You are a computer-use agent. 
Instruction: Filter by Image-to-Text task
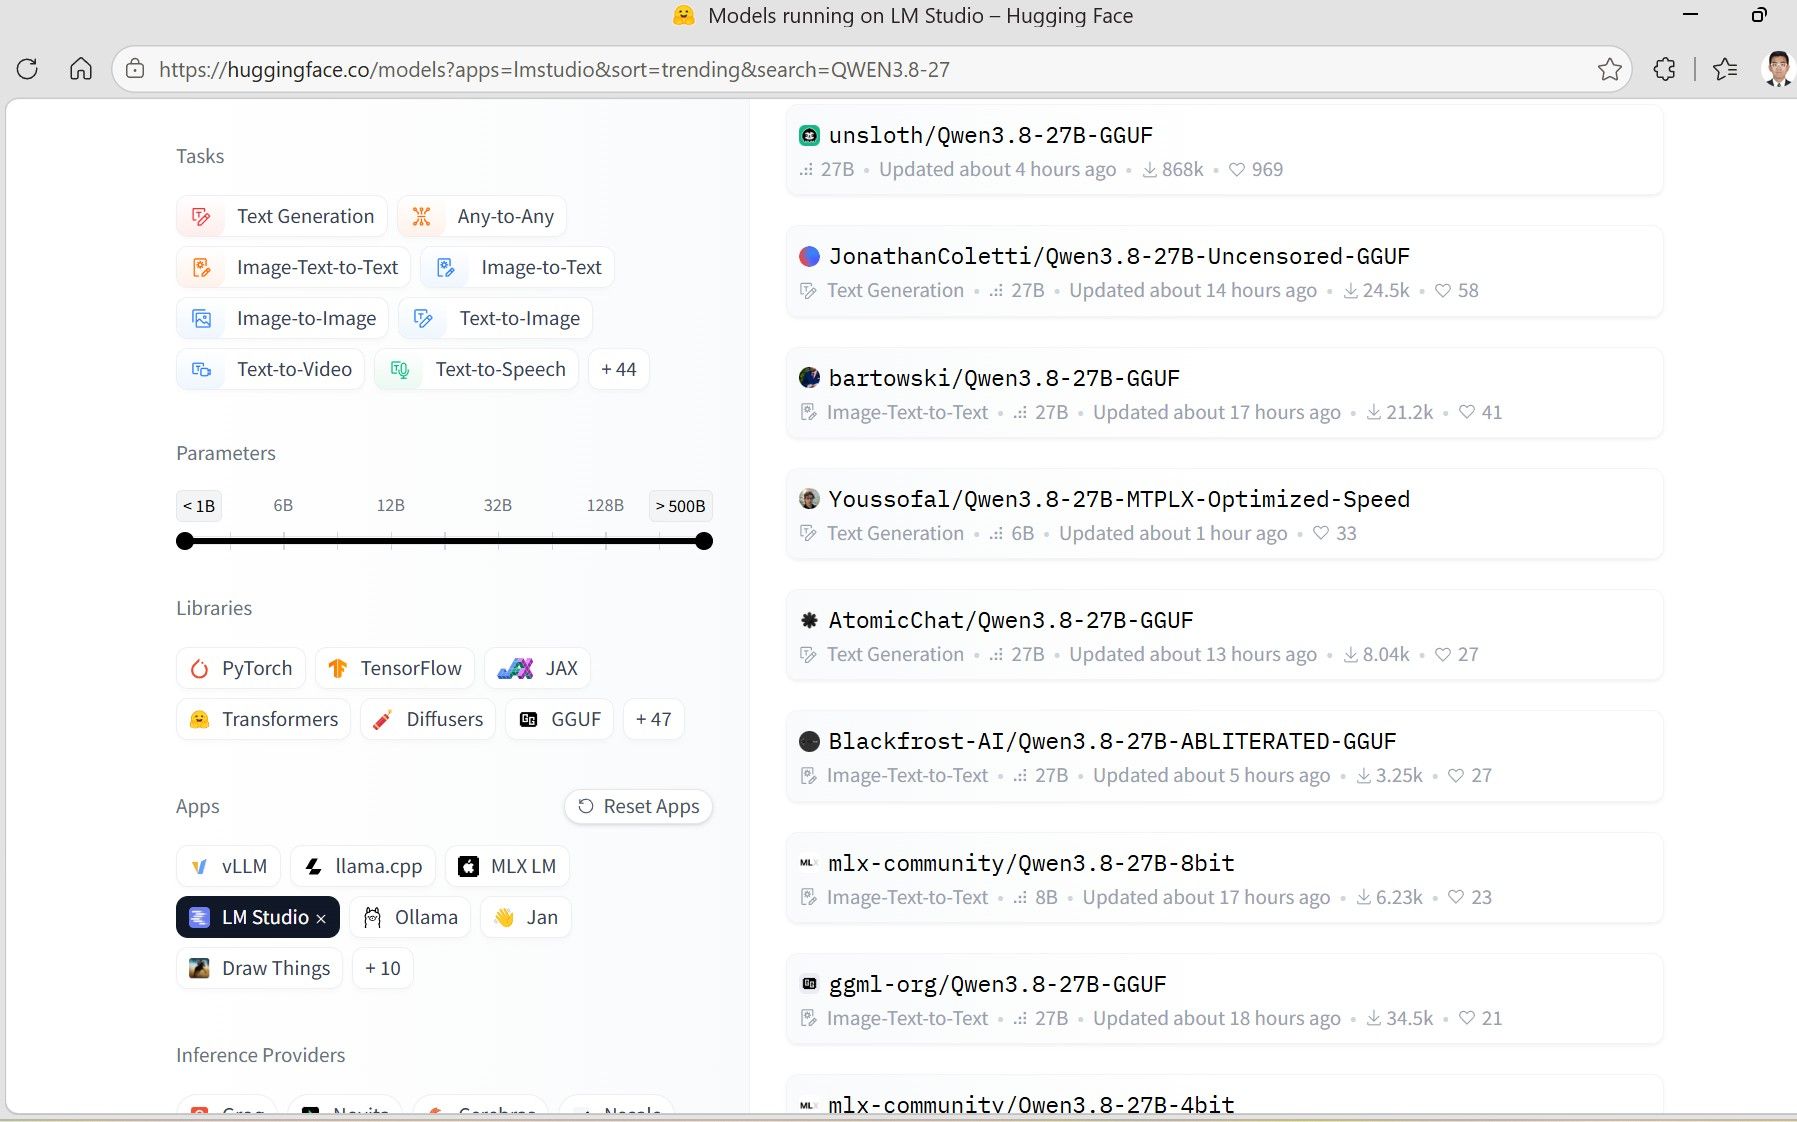[518, 267]
